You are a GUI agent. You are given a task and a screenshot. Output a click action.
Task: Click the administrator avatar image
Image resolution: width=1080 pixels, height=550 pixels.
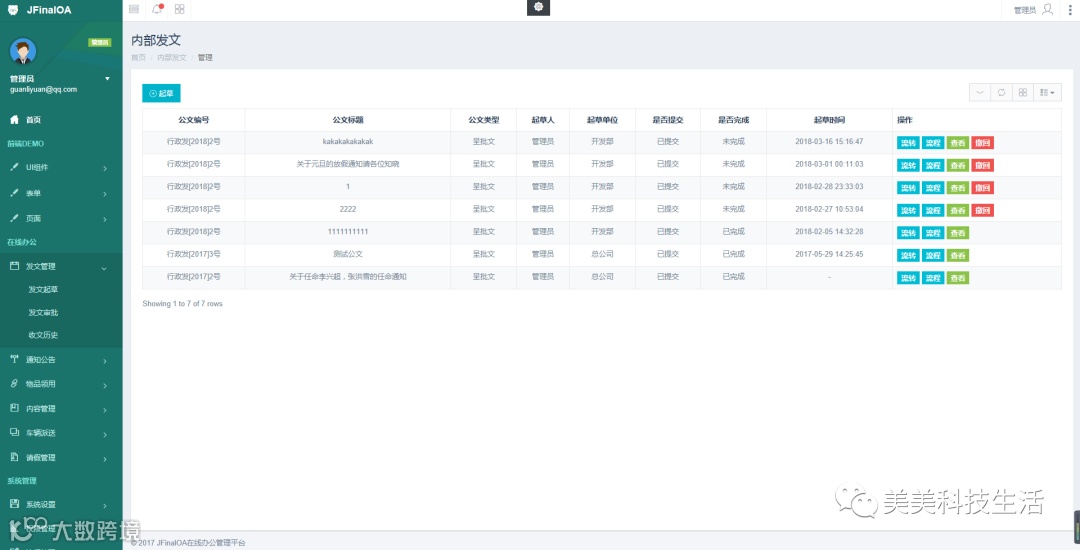coord(23,52)
